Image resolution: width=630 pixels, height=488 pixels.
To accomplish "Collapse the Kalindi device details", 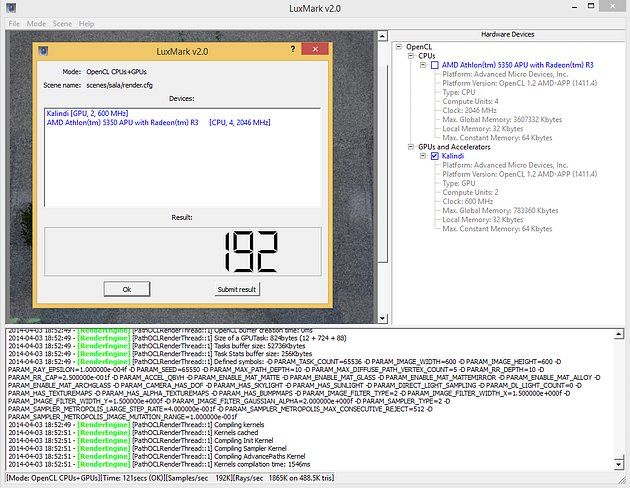I will (x=423, y=156).
